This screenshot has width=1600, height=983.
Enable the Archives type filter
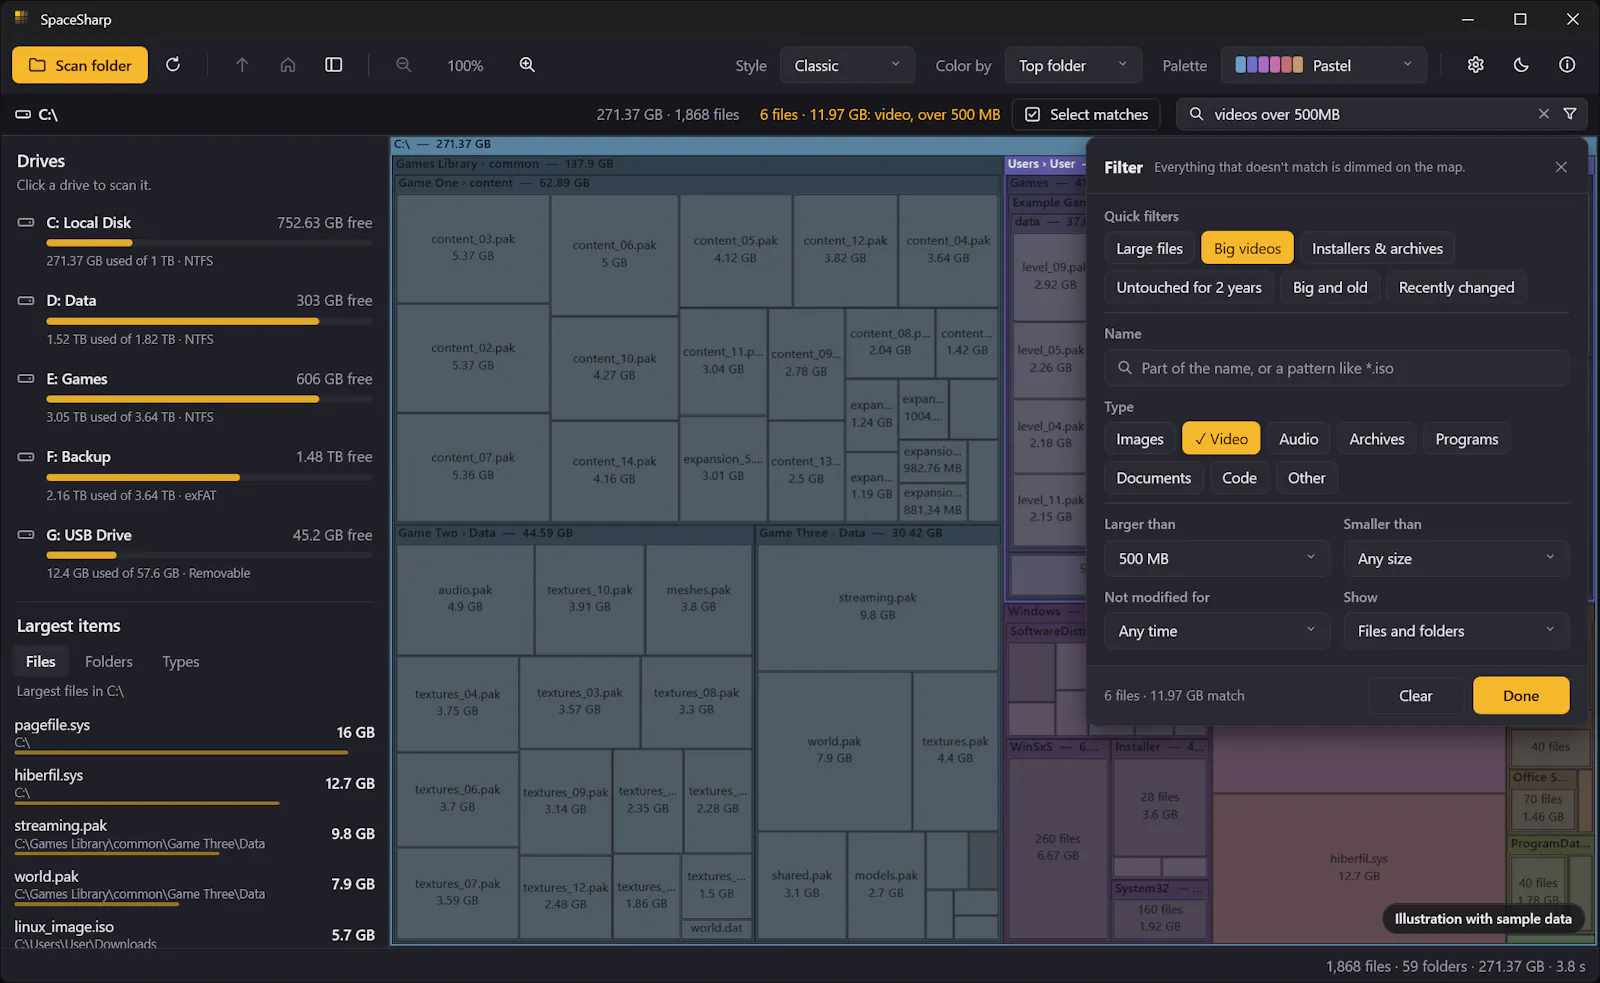1377,439
